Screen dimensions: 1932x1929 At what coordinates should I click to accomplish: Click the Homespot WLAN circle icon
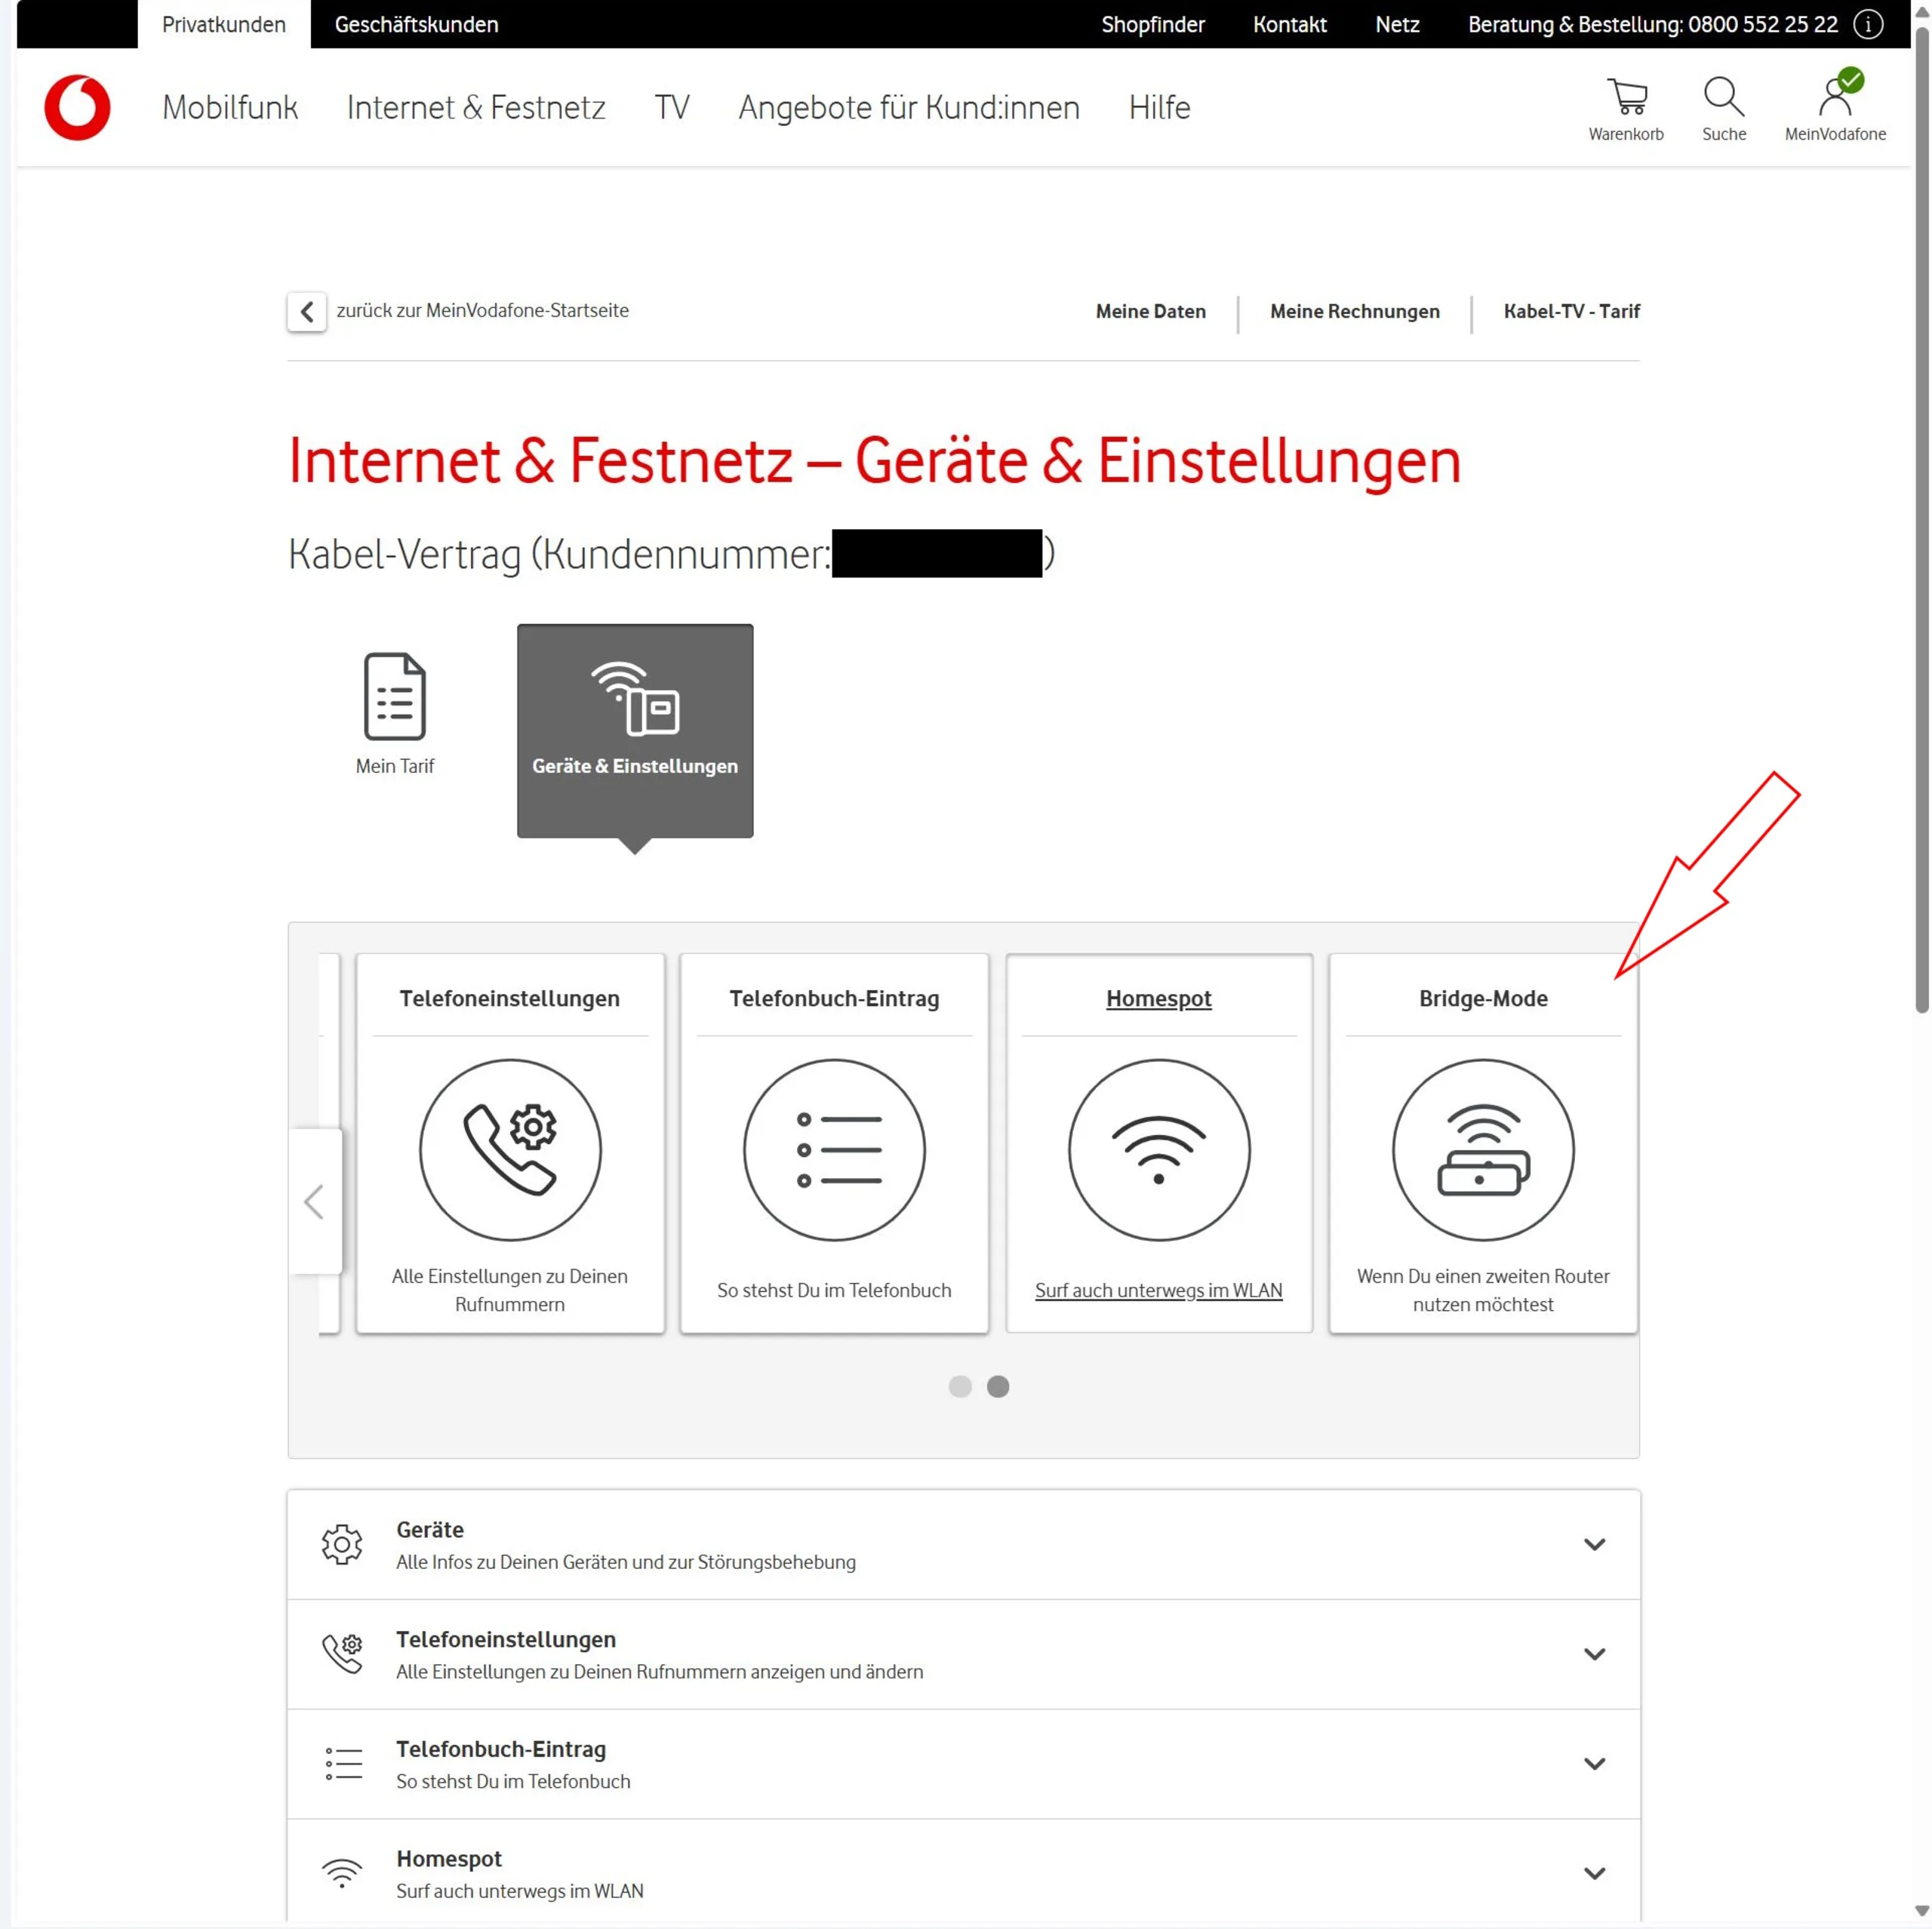pyautogui.click(x=1158, y=1149)
